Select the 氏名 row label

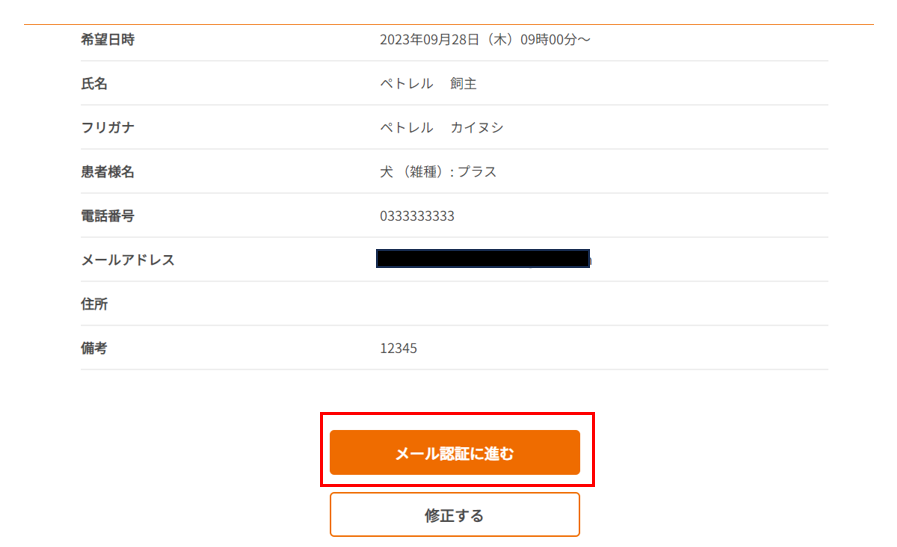coord(94,84)
